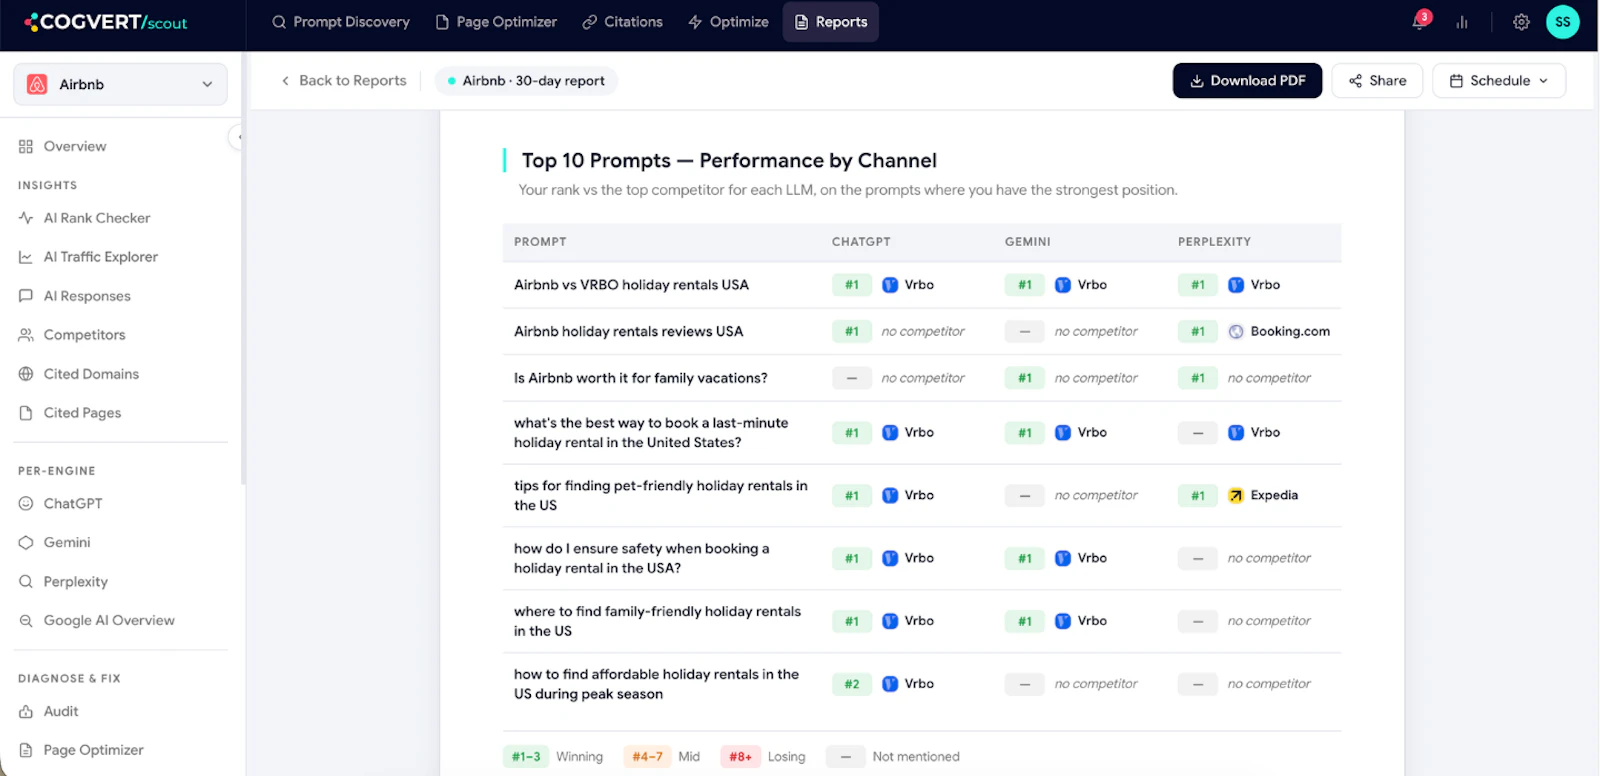Select the Reports tab
The height and width of the screenshot is (776, 1600).
tap(831, 22)
